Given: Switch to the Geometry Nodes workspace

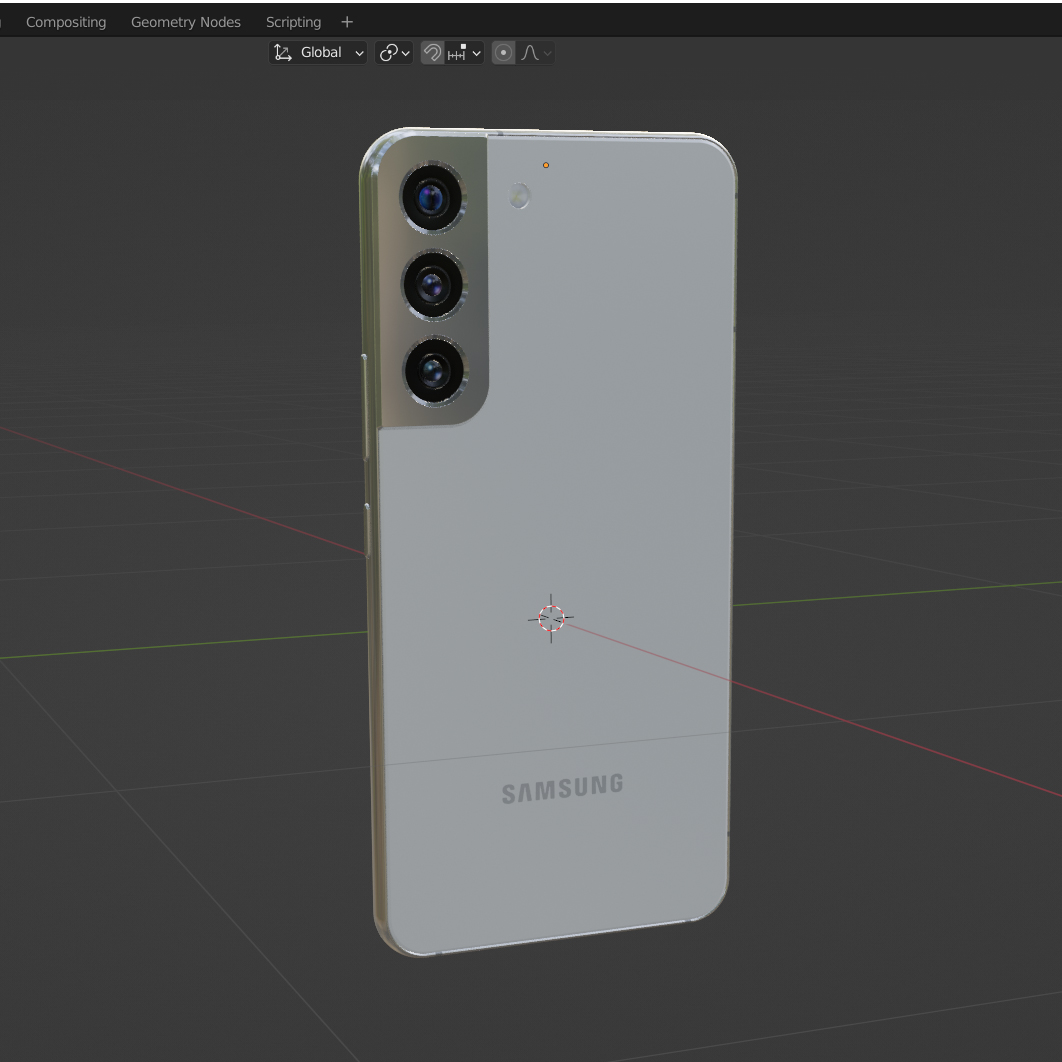Looking at the screenshot, I should click(x=186, y=22).
